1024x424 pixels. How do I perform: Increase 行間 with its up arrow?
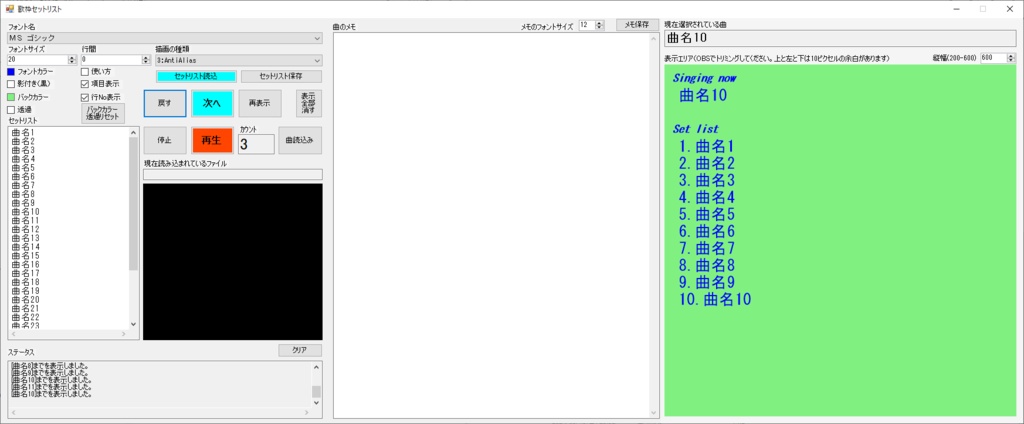(x=146, y=57)
